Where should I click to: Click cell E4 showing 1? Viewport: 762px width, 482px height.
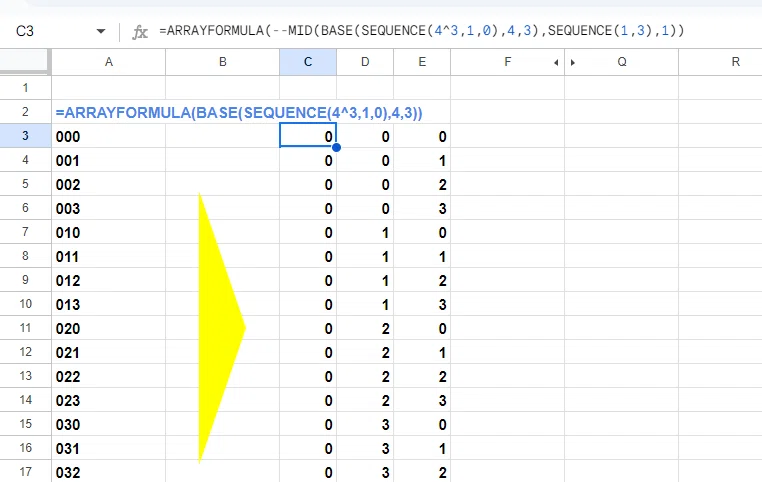coord(422,160)
